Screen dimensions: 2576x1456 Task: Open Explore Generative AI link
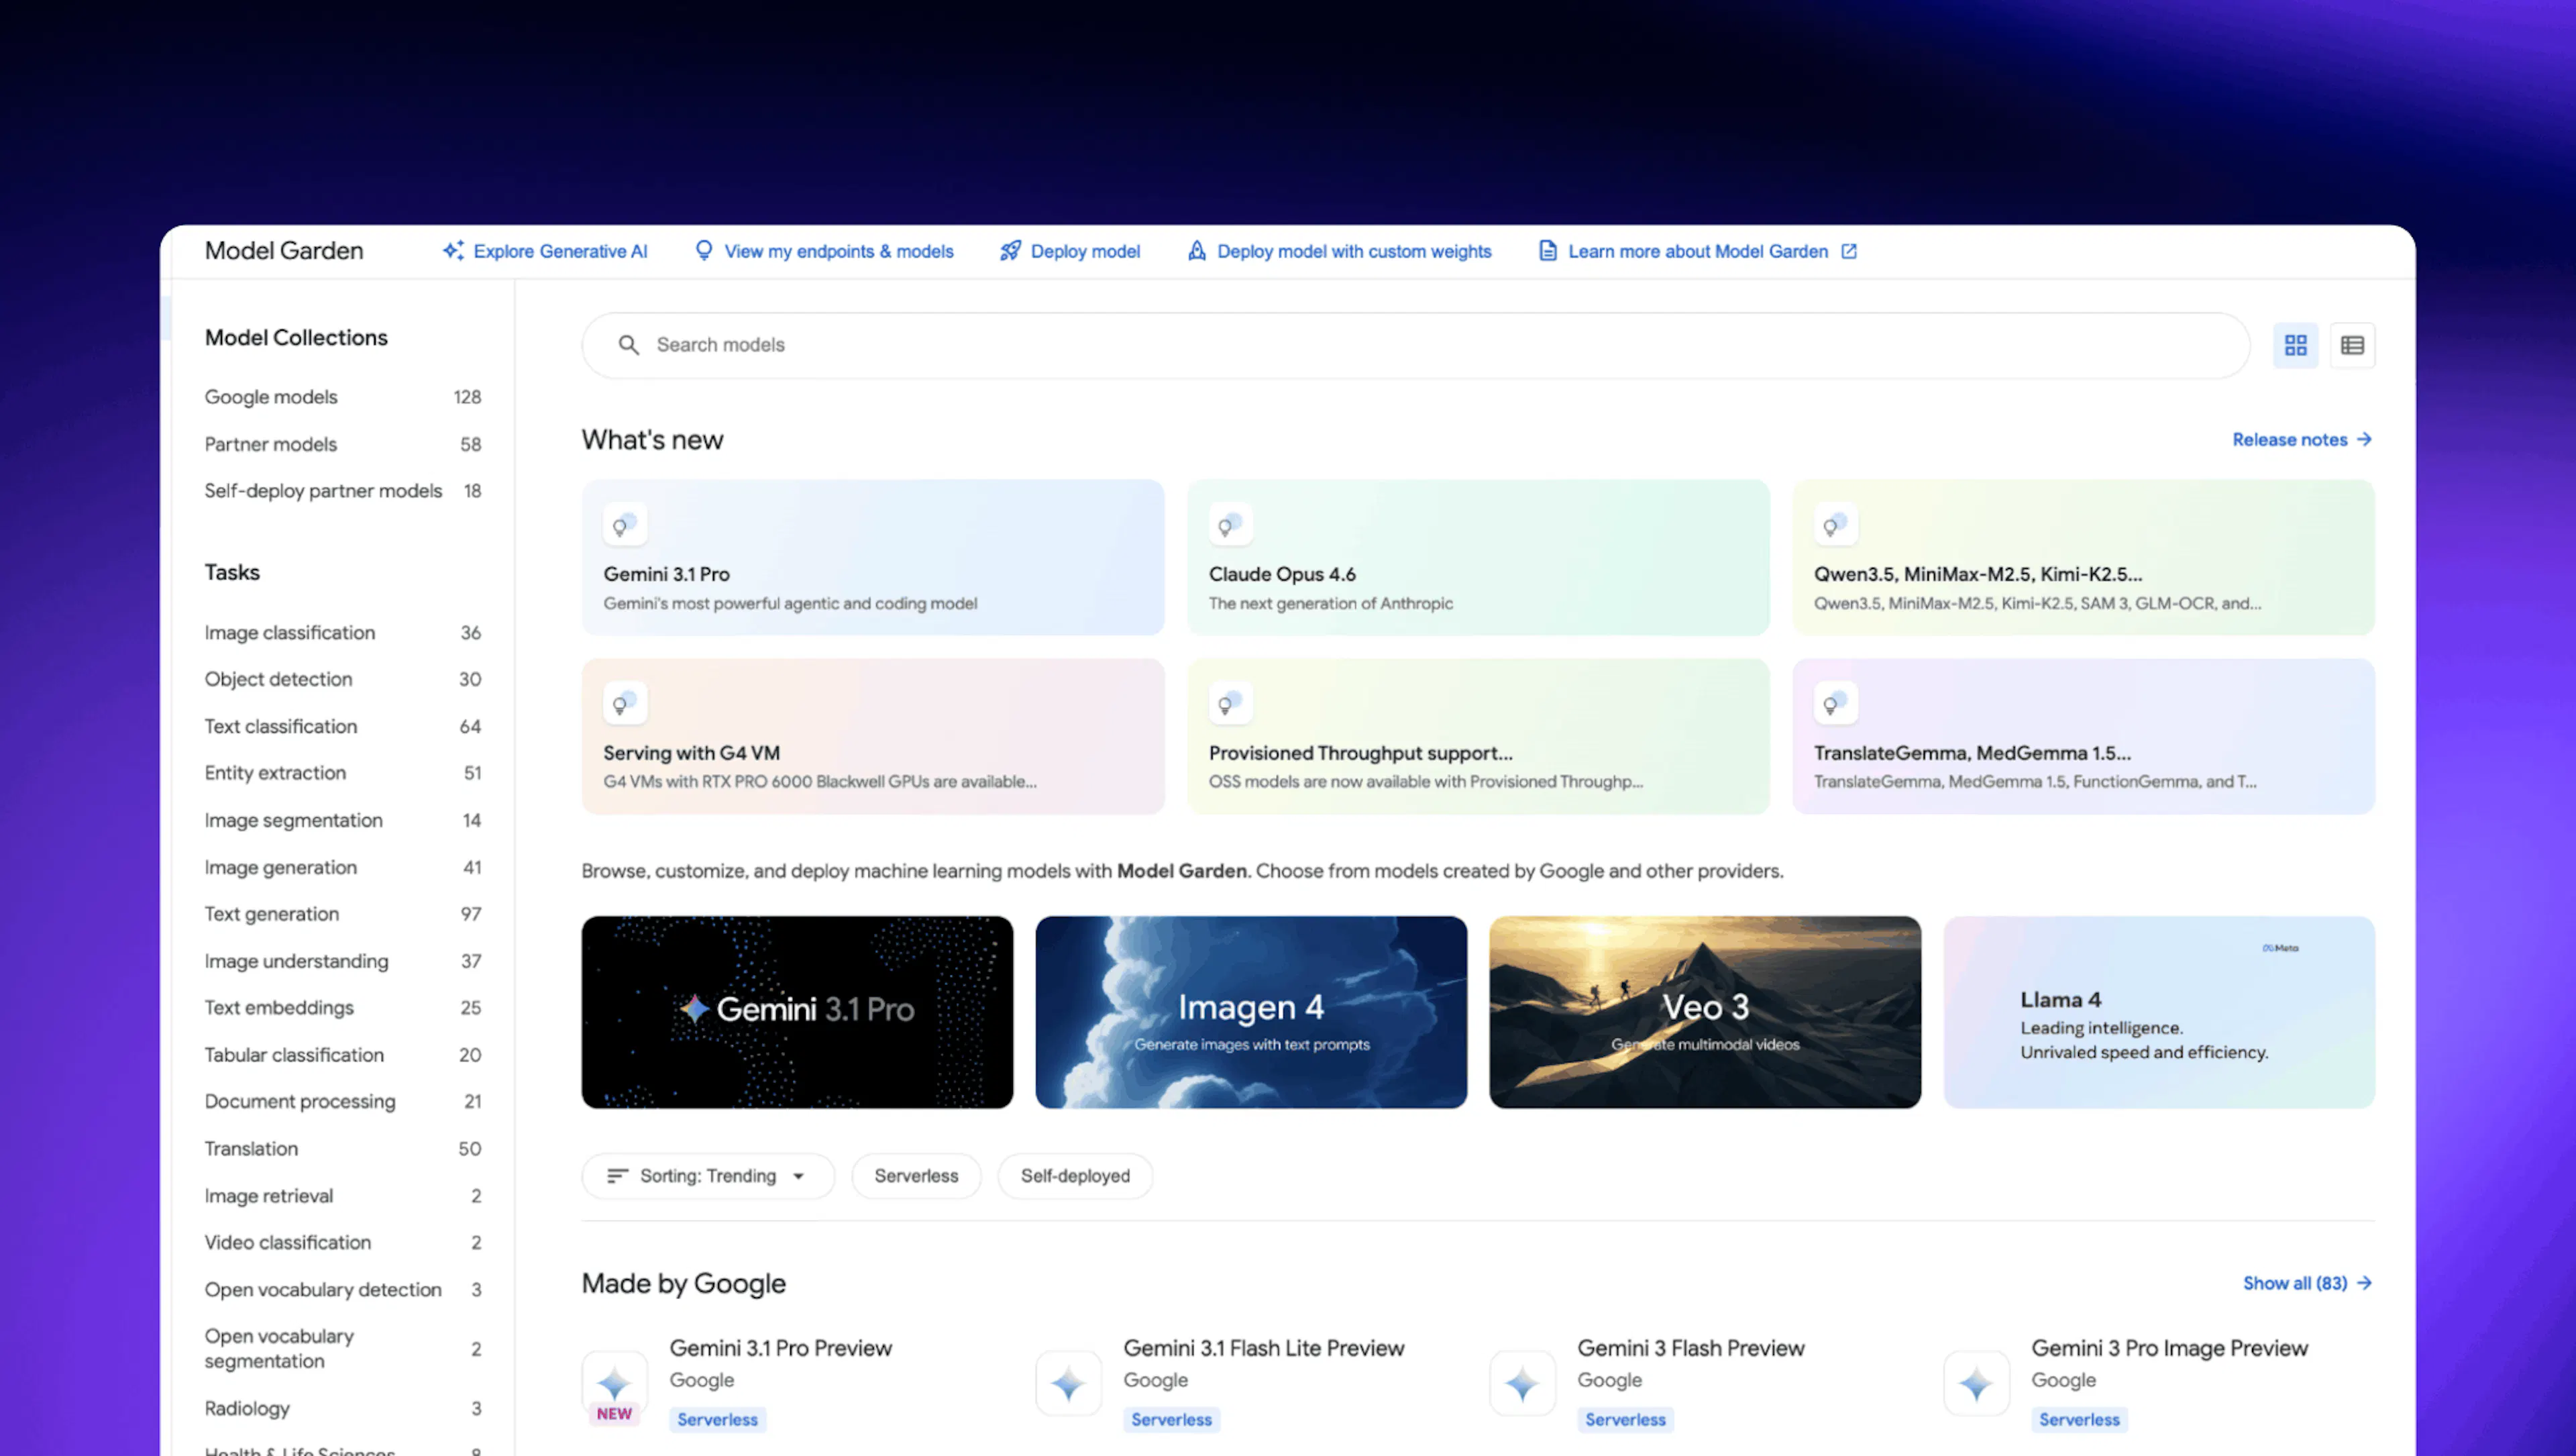click(546, 251)
